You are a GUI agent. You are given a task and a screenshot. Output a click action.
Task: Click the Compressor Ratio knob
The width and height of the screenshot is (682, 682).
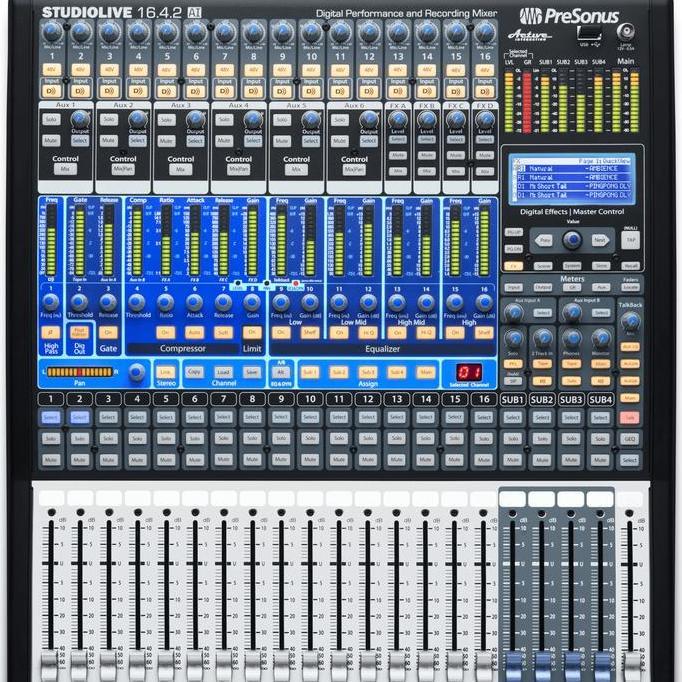coord(165,302)
